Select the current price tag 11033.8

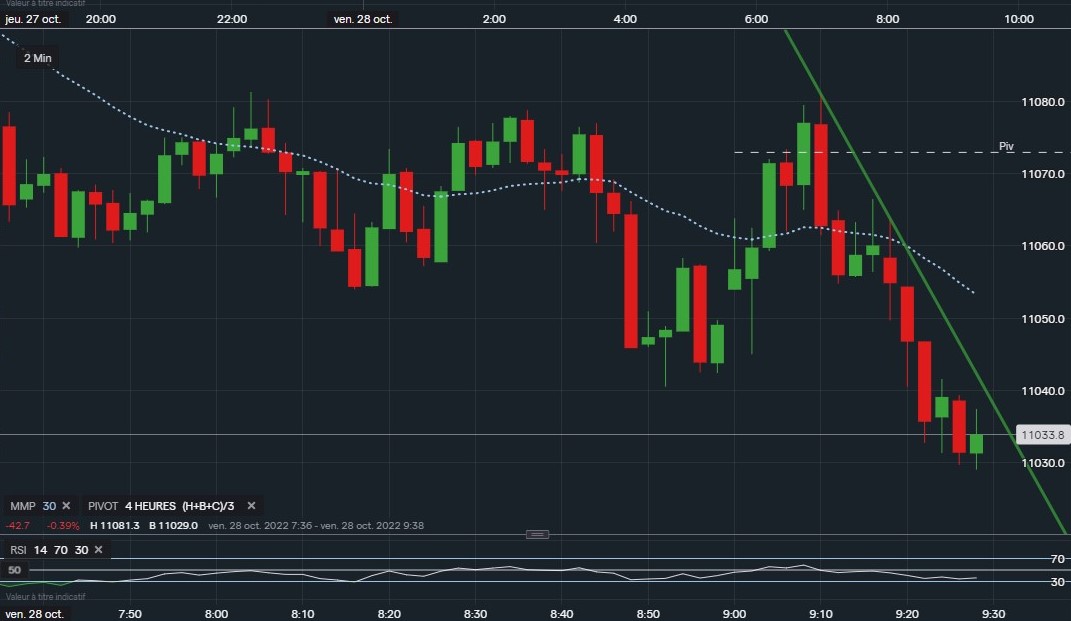pos(1042,434)
